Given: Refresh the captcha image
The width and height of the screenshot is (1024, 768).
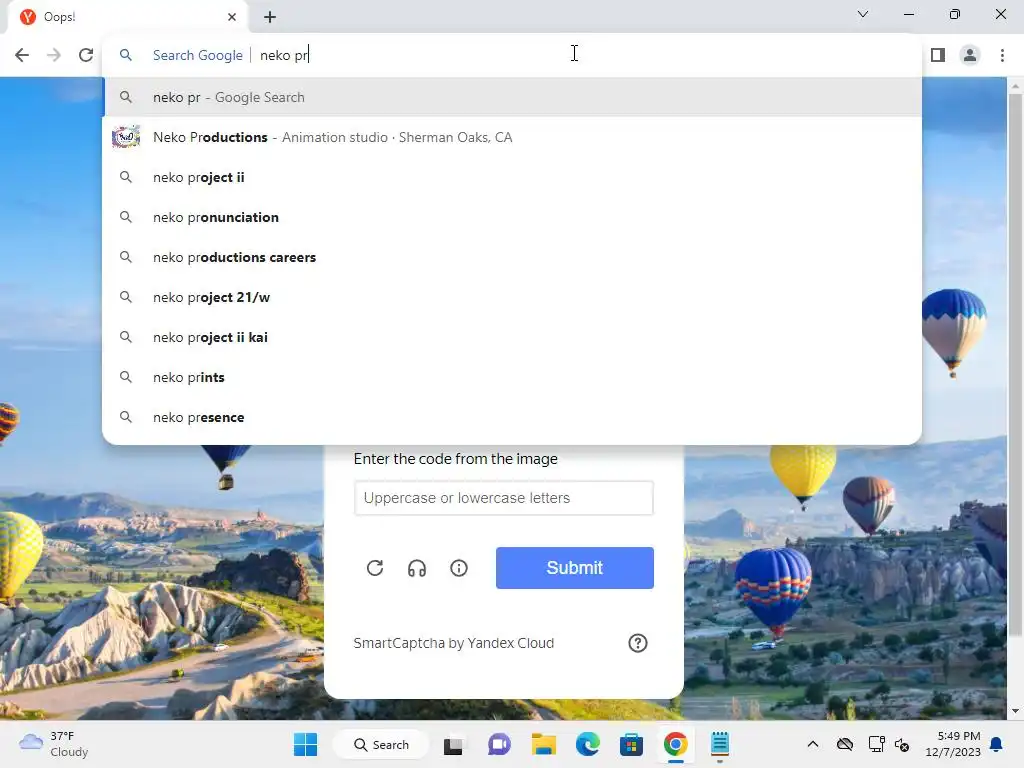Looking at the screenshot, I should pyautogui.click(x=375, y=568).
